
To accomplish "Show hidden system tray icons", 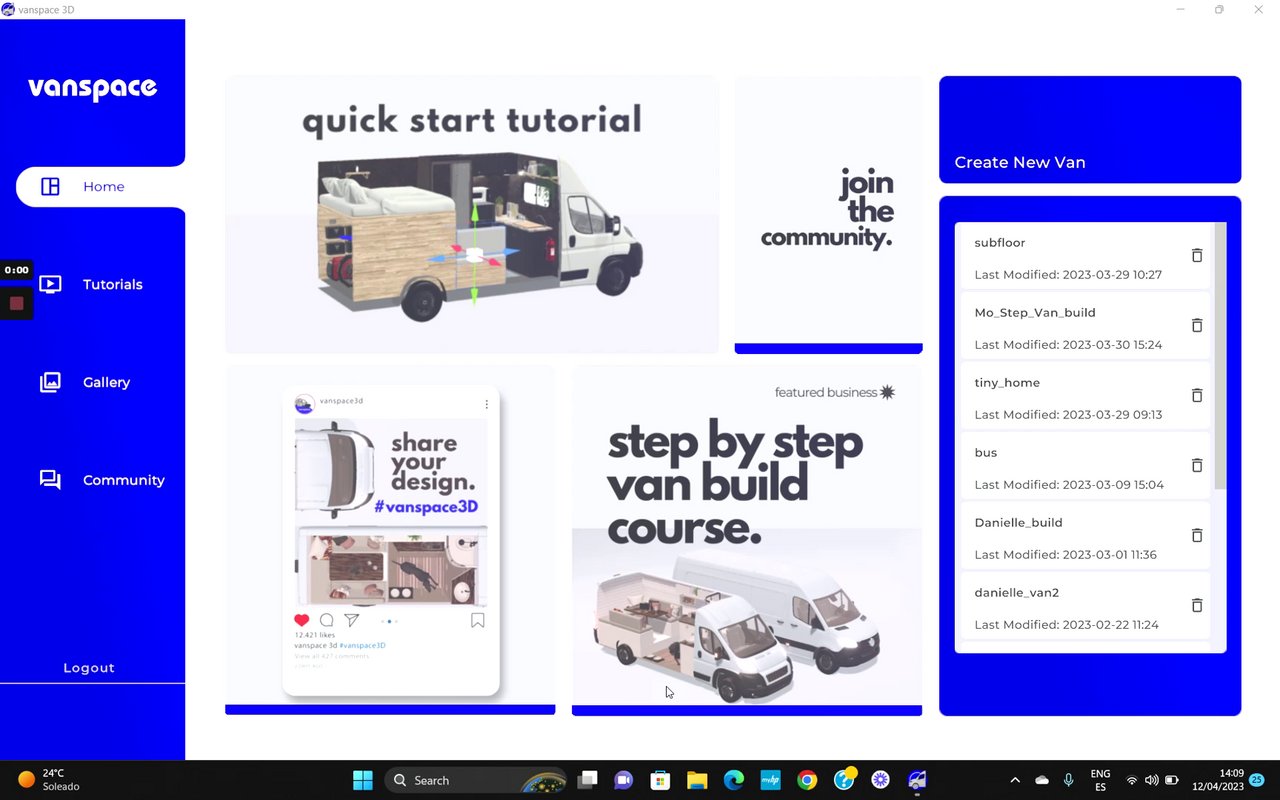I will tap(1015, 780).
